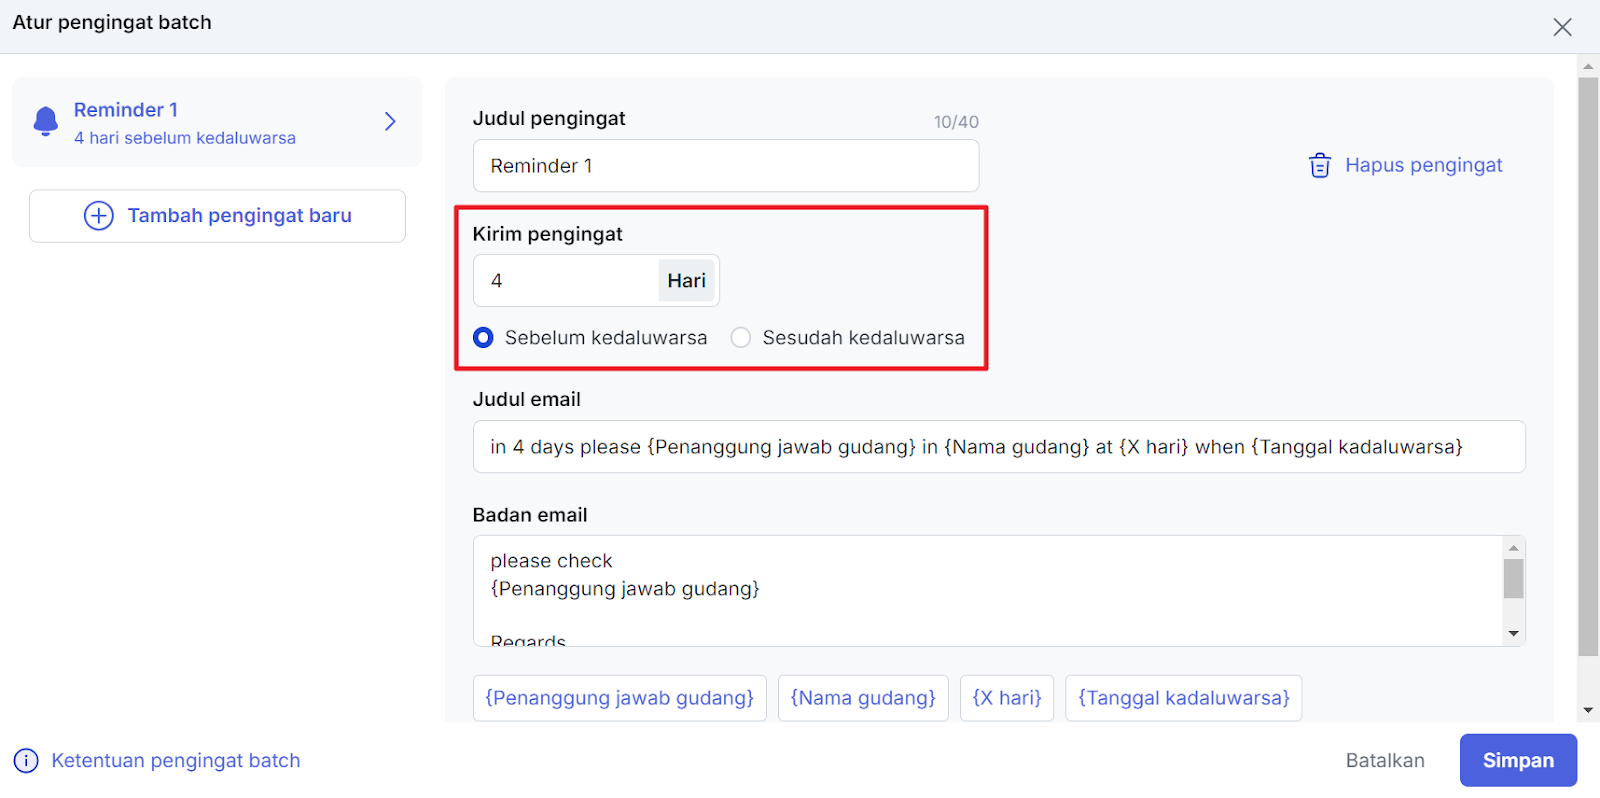Click the dialog scrollbar down arrow
The width and height of the screenshot is (1600, 798).
click(x=1588, y=710)
